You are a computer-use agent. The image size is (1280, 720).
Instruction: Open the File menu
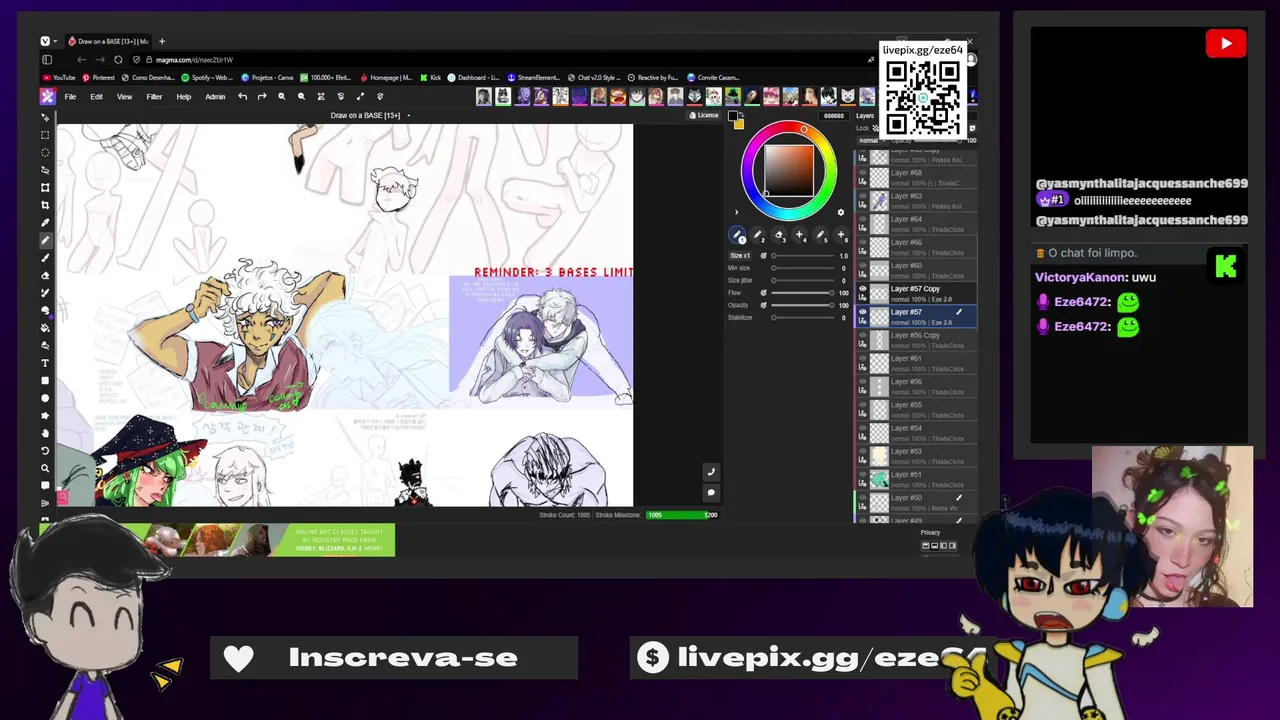[x=70, y=97]
